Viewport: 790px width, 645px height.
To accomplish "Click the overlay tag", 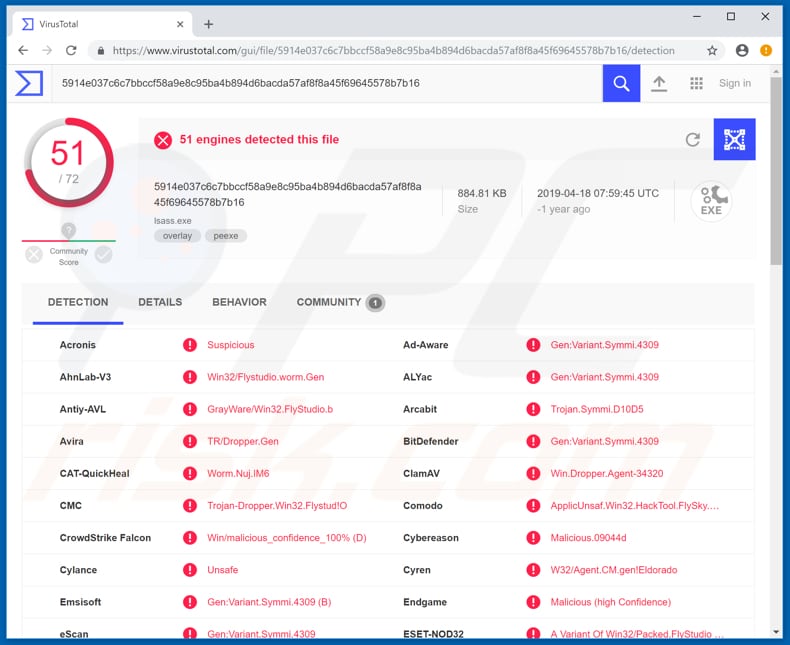I will click(177, 236).
